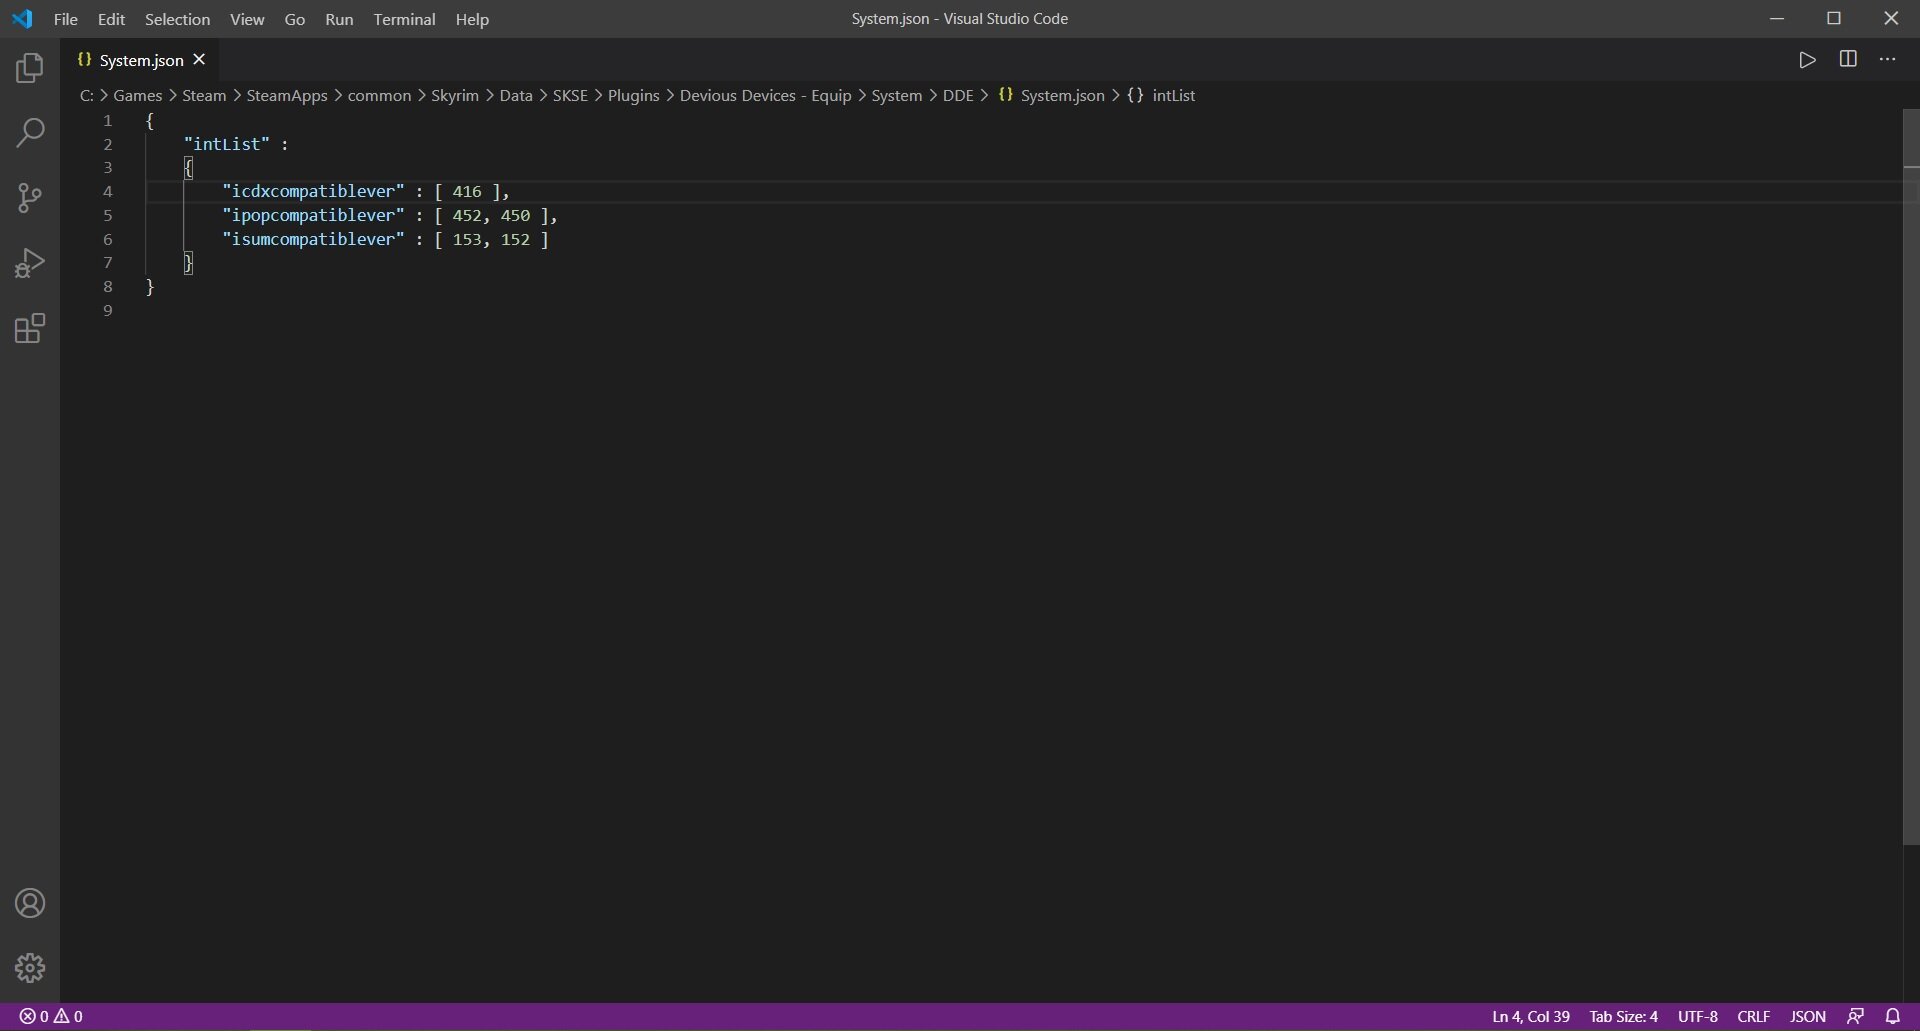Screen dimensions: 1920x1031
Task: Open the Extensions view icon
Action: [30, 328]
